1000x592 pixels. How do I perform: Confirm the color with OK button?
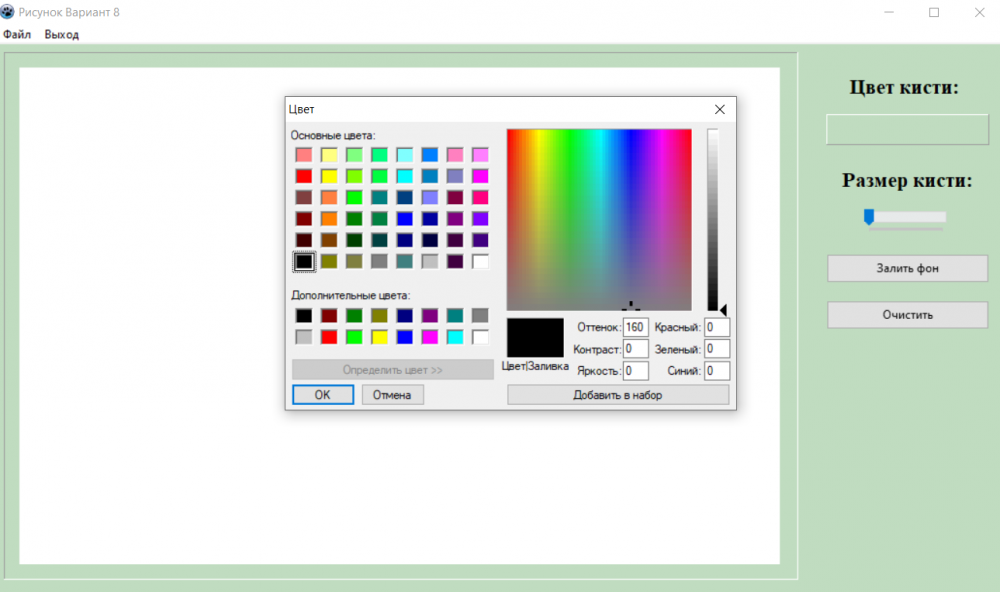coord(323,395)
